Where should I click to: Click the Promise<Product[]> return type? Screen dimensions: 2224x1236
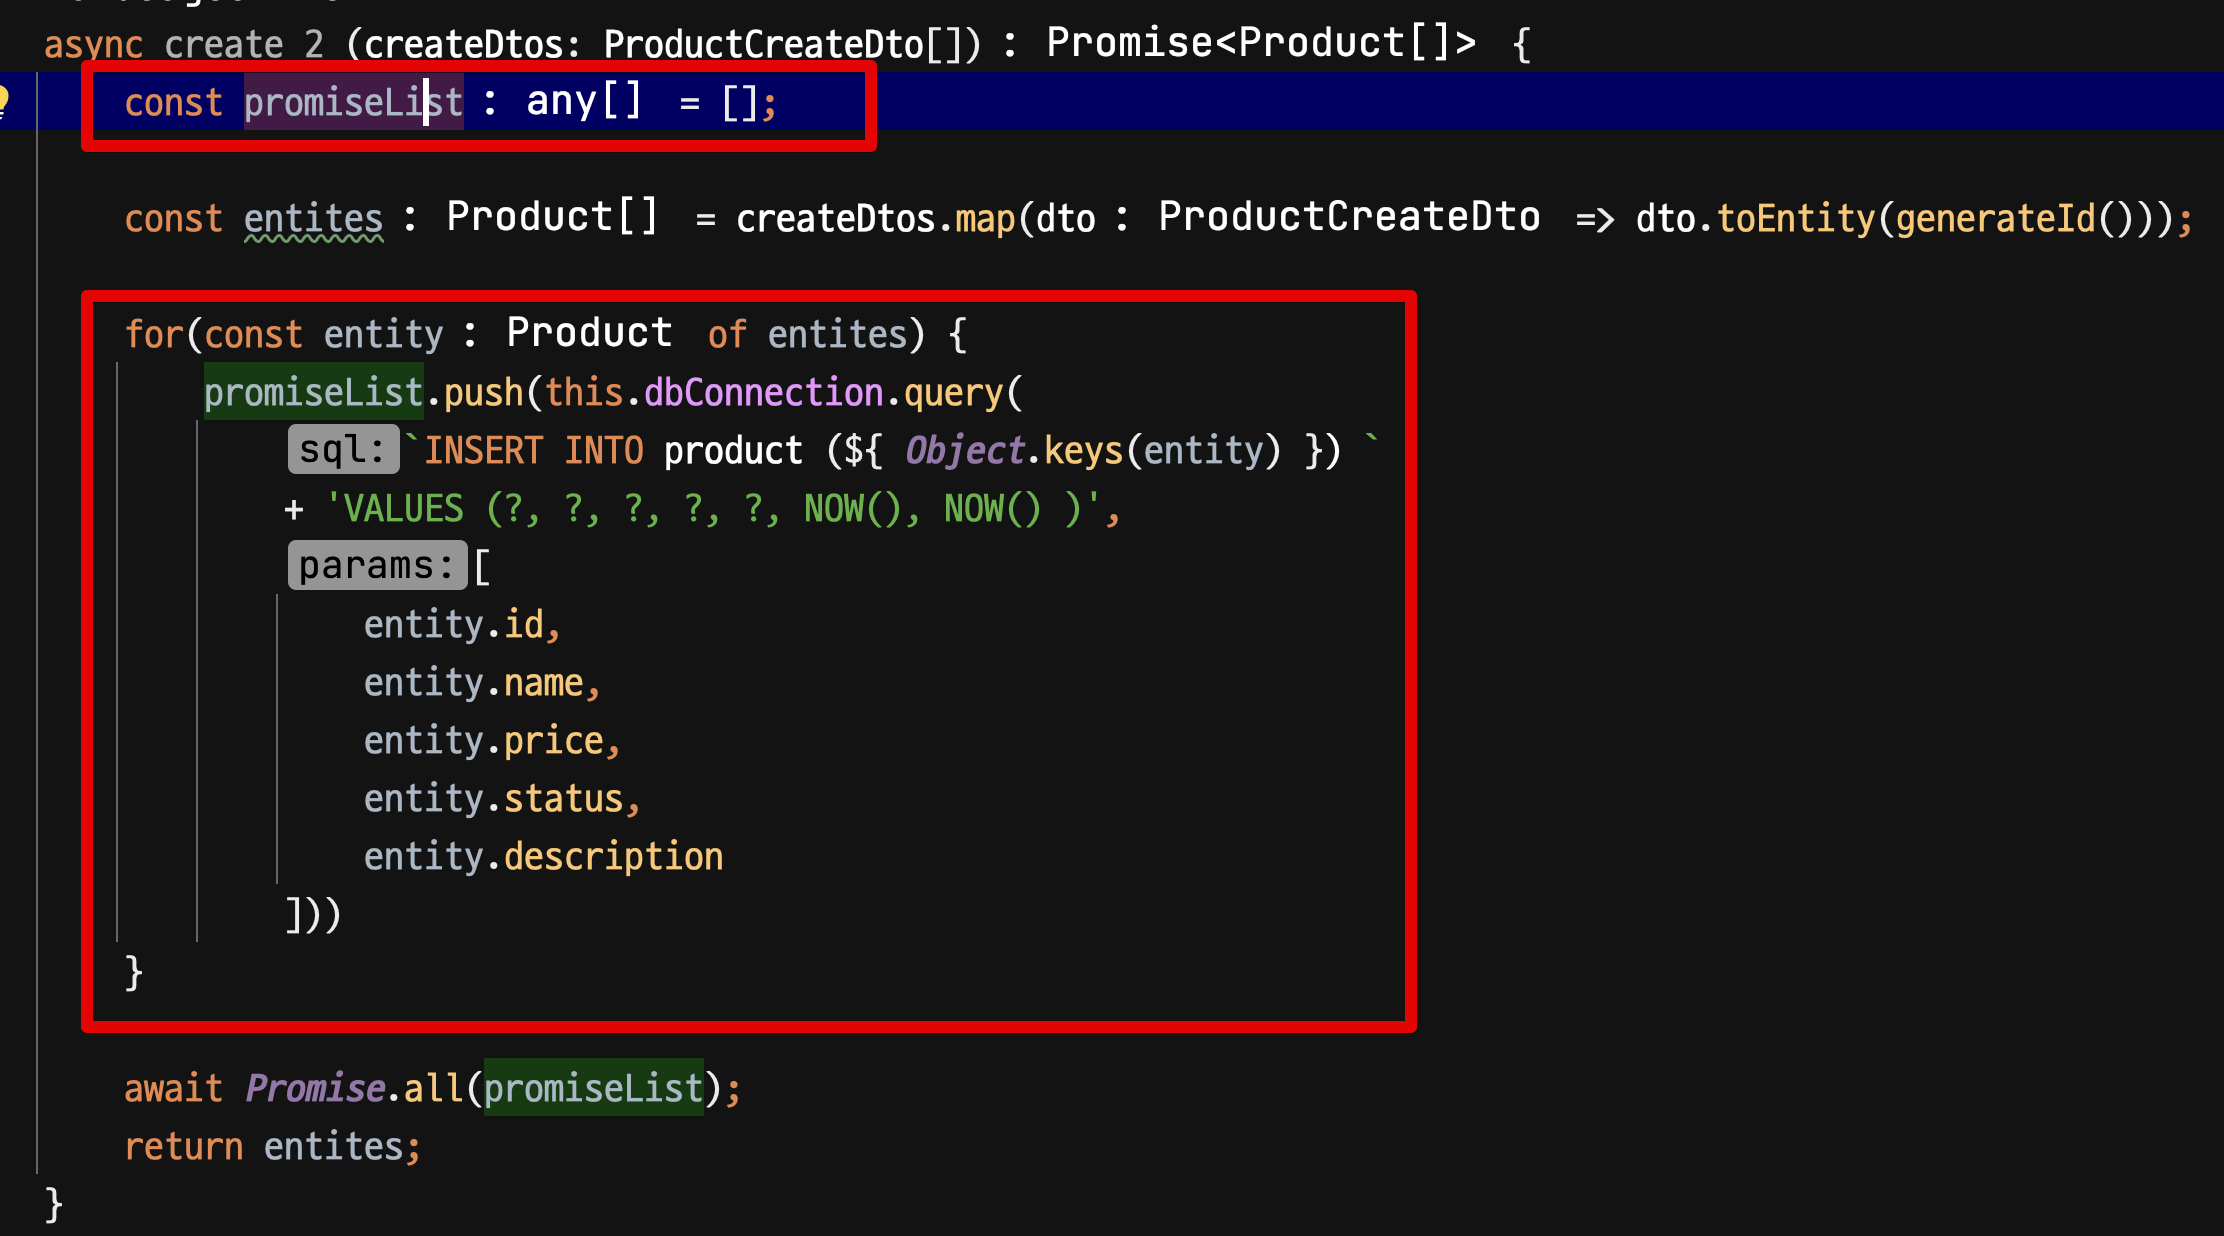click(1260, 43)
